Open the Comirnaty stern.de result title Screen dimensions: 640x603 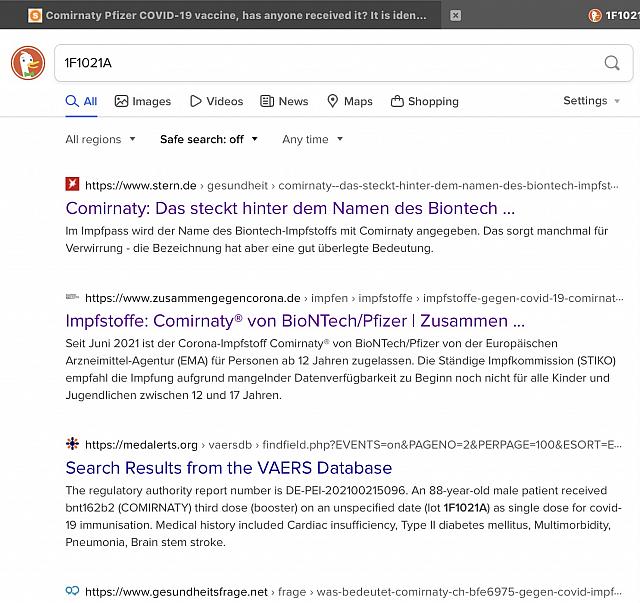tap(290, 208)
